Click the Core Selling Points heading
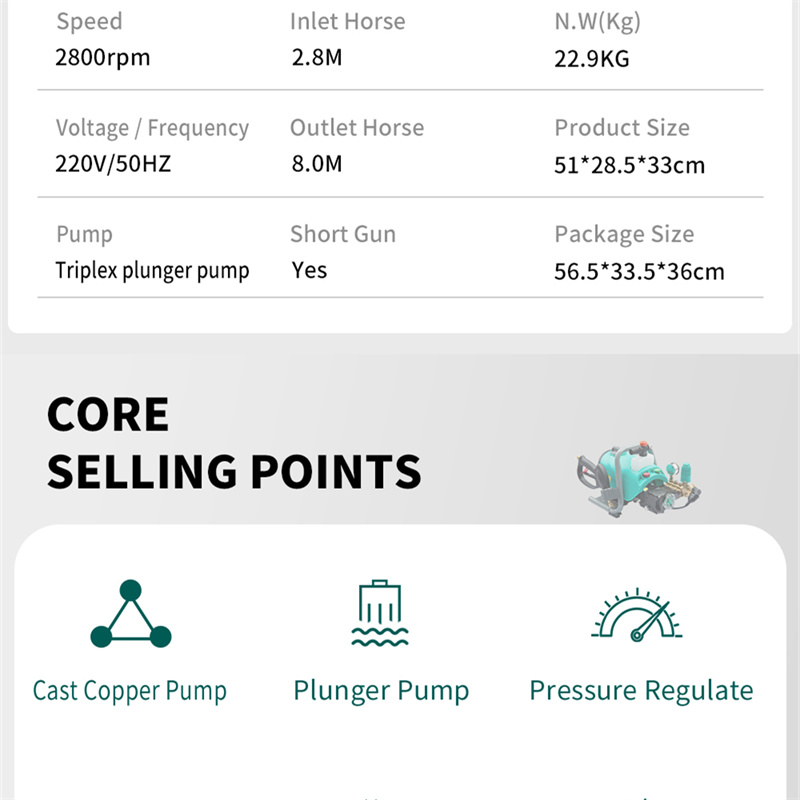Viewport: 800px width, 800px height. 234,442
